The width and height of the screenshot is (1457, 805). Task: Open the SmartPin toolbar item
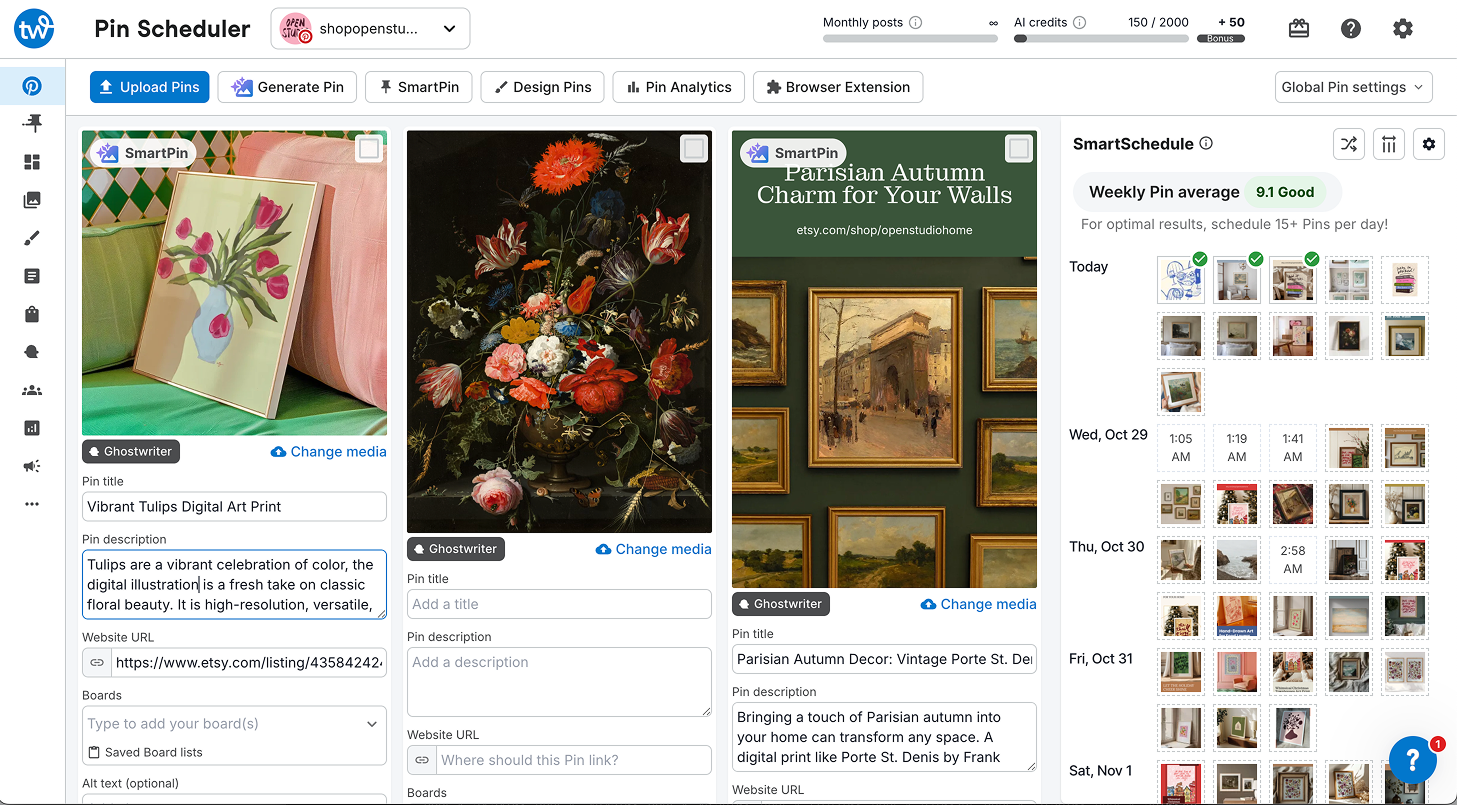(x=419, y=87)
